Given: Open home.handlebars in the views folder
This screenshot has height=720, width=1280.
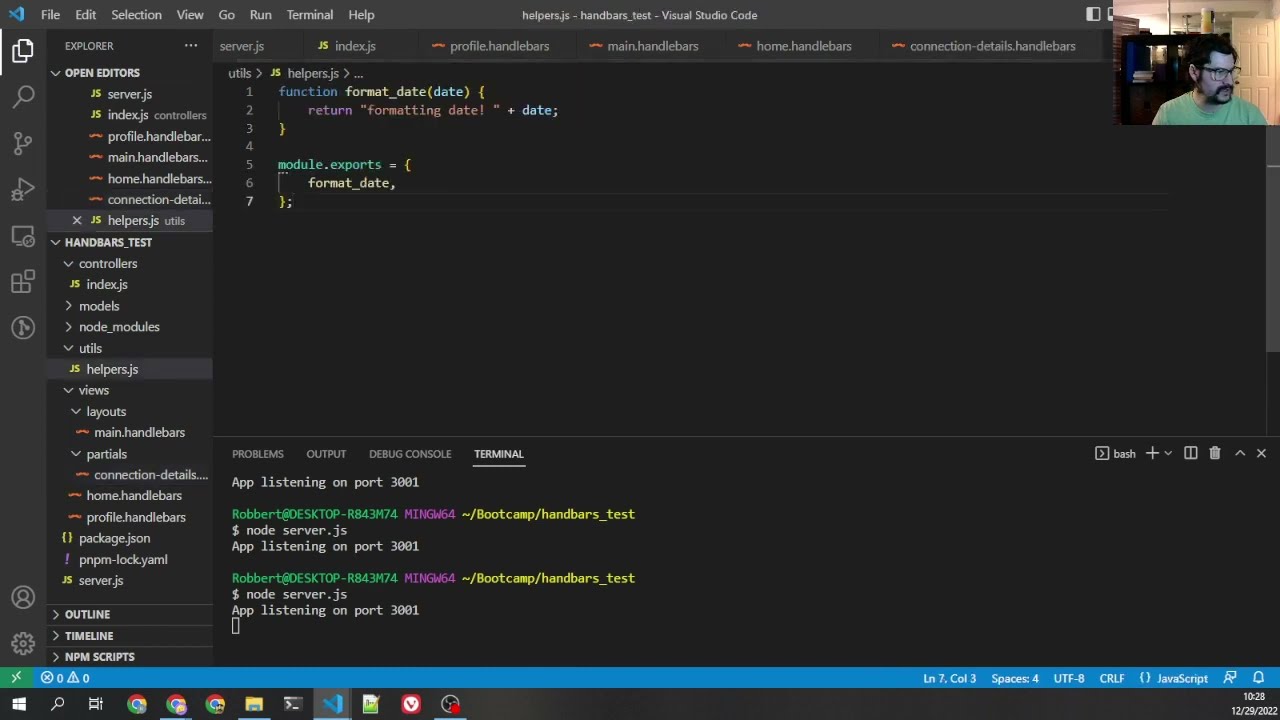Looking at the screenshot, I should (134, 496).
